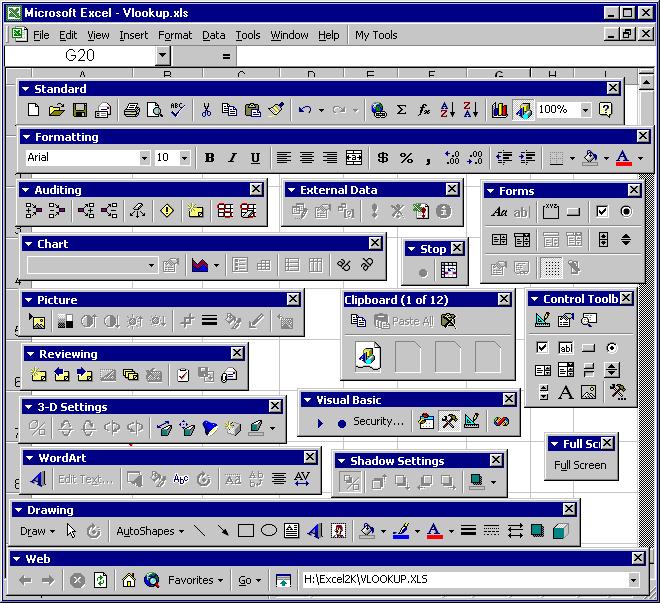Open the Name Box dropdown arrow

click(x=162, y=56)
